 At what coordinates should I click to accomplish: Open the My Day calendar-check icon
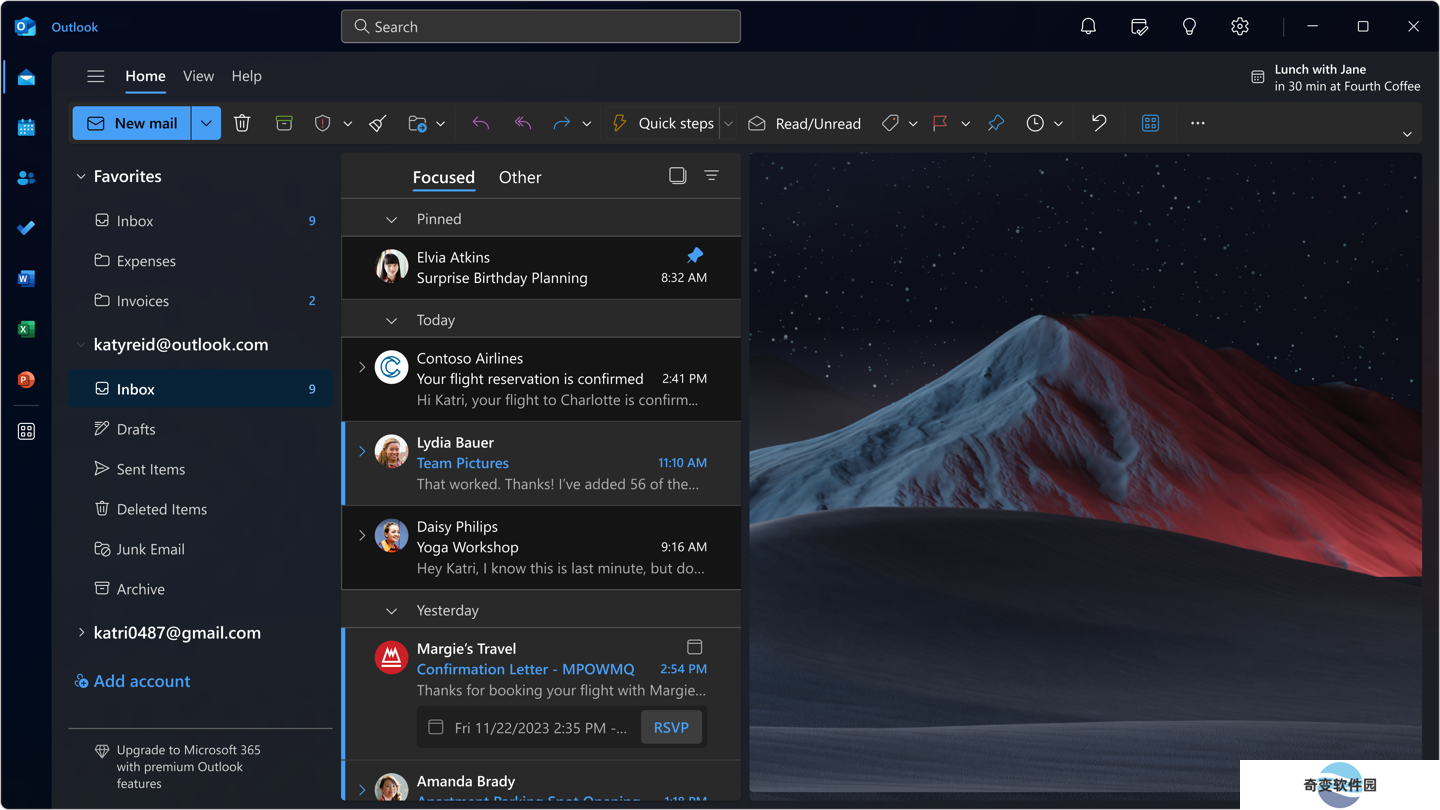click(x=1139, y=27)
